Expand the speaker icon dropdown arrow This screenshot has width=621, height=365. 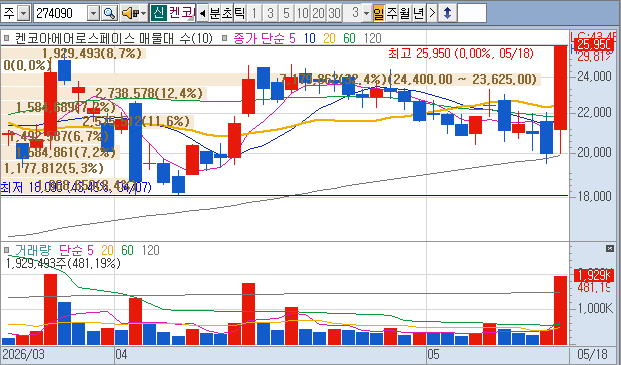pyautogui.click(x=144, y=13)
